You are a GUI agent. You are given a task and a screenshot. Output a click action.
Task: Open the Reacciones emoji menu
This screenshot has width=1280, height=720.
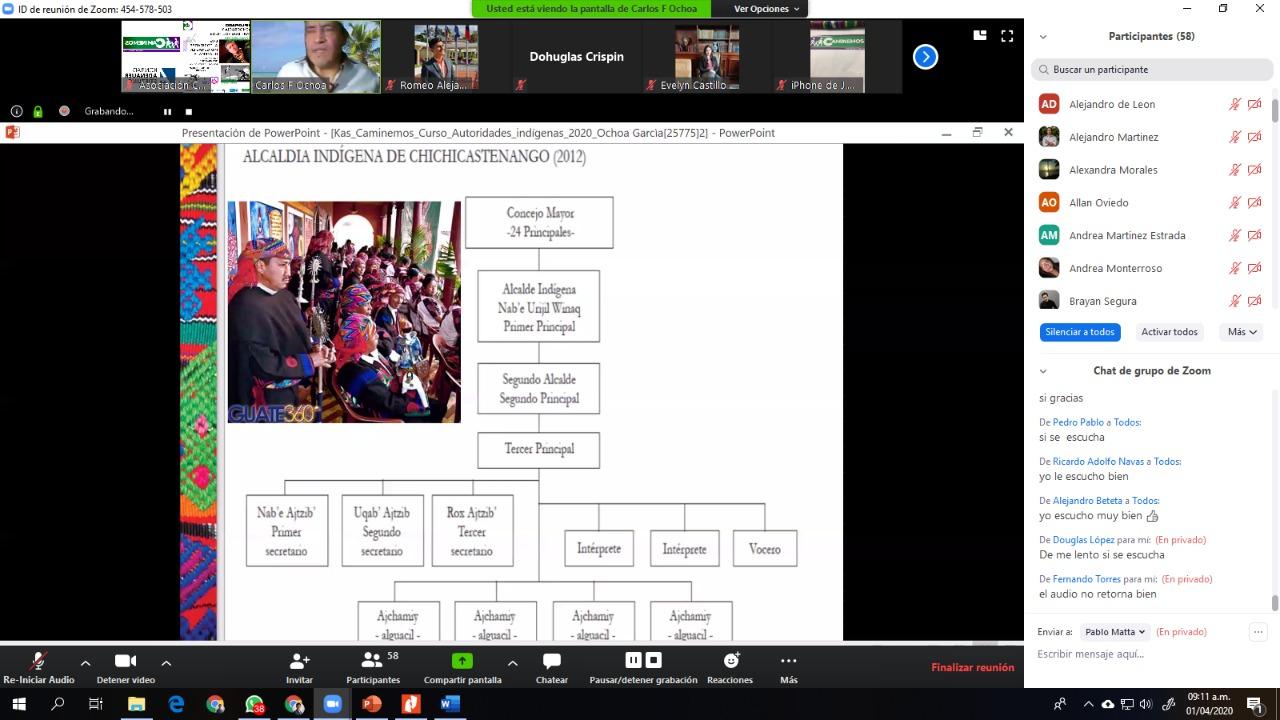(730, 662)
